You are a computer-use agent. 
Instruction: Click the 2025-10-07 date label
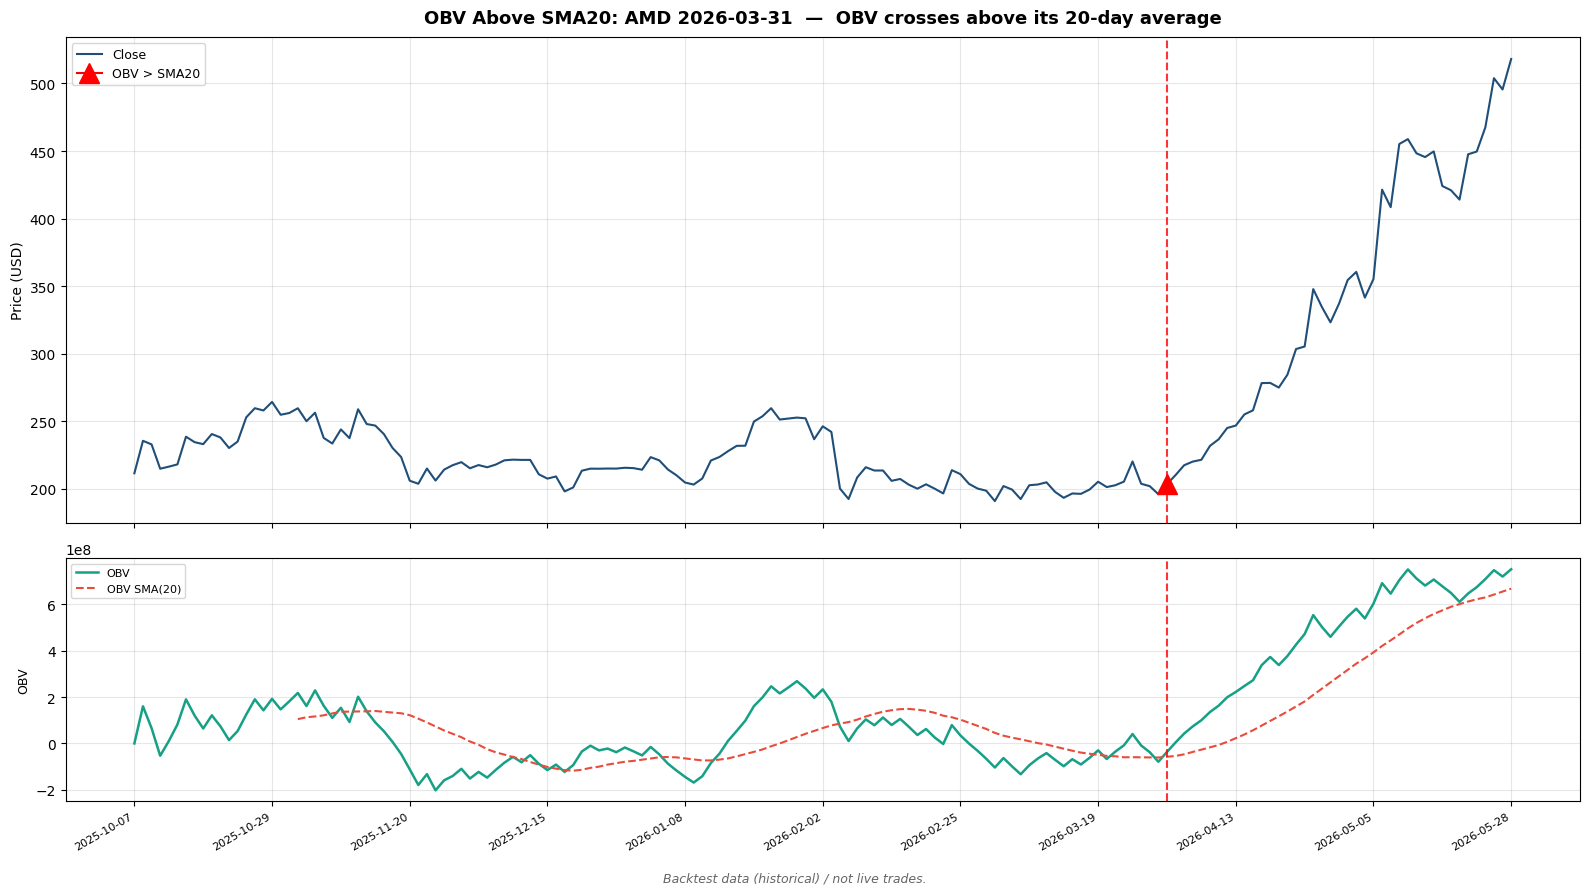click(x=104, y=833)
